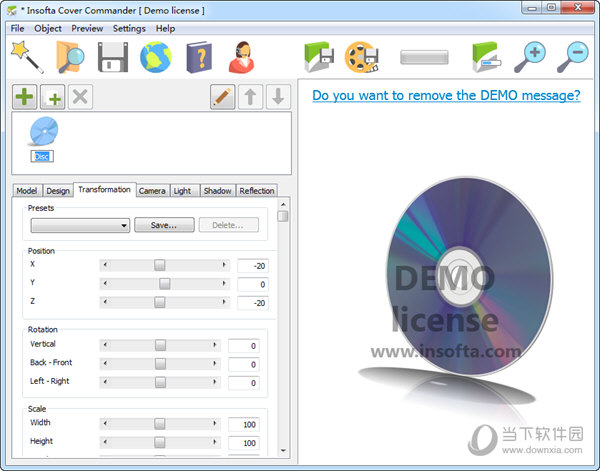
Task: Click the Height scale value field
Action: (x=244, y=443)
